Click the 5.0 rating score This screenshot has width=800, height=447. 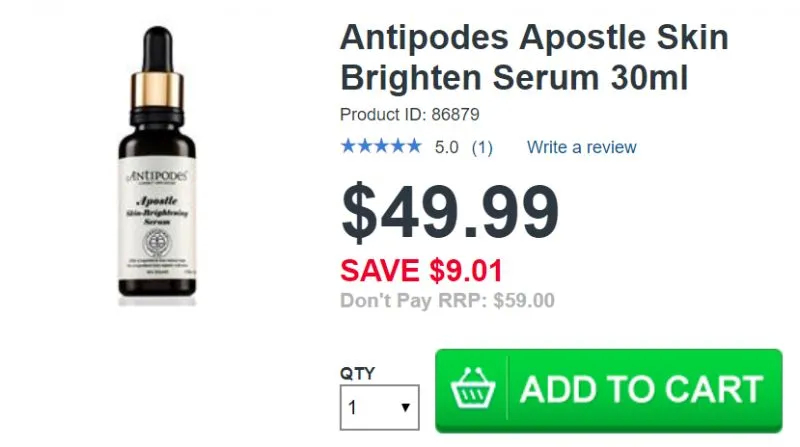(446, 147)
